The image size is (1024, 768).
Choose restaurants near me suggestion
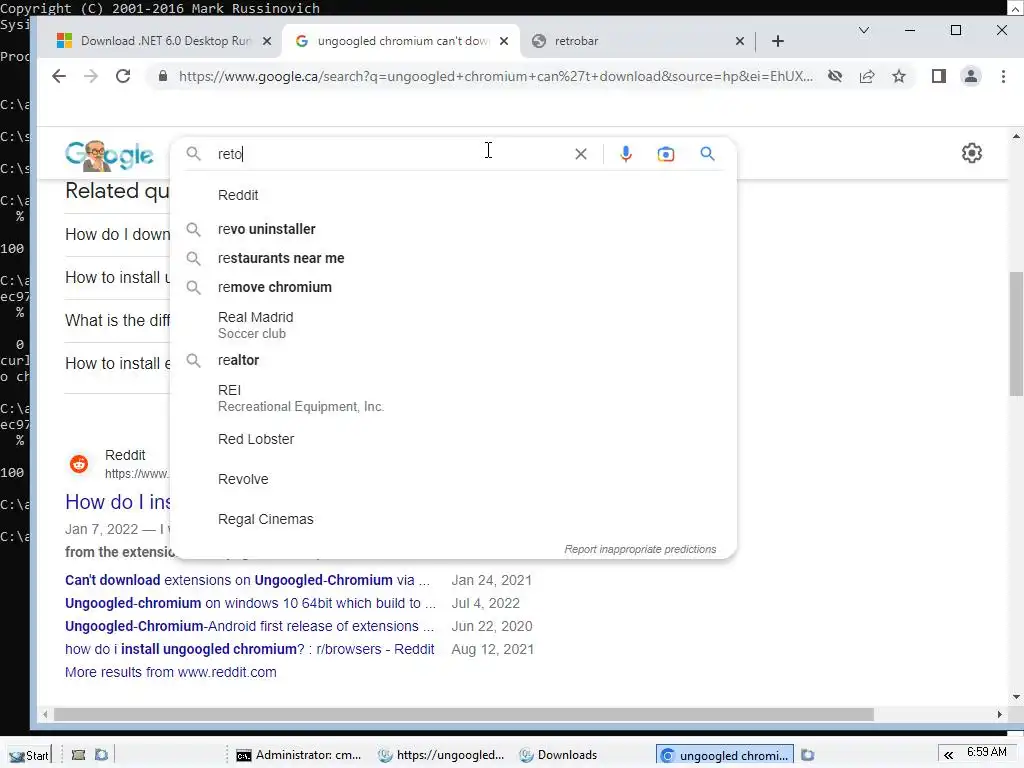click(x=454, y=258)
